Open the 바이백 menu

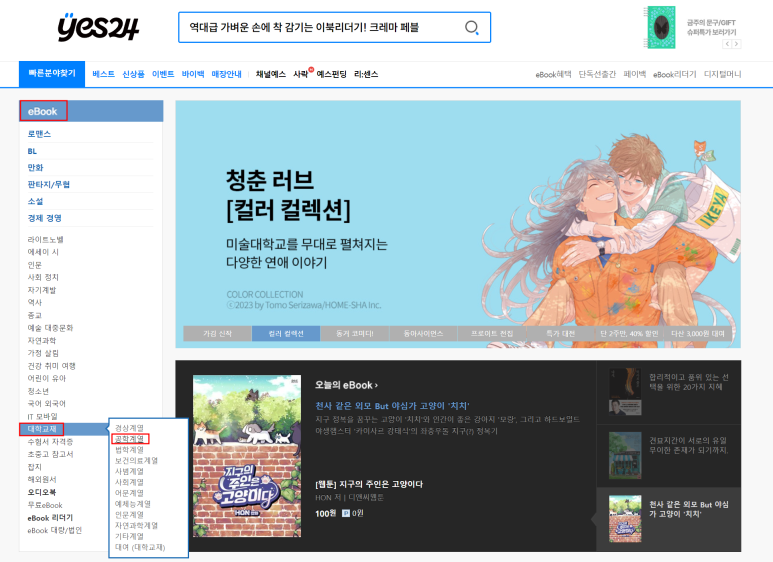(193, 74)
